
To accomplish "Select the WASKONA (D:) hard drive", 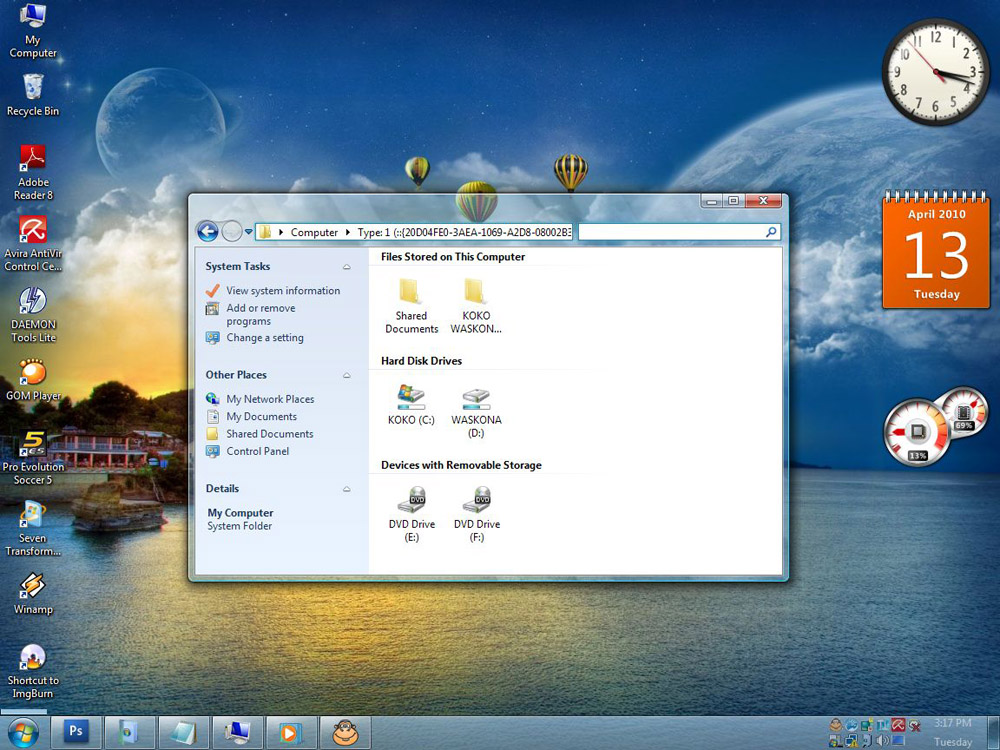I will [x=476, y=411].
